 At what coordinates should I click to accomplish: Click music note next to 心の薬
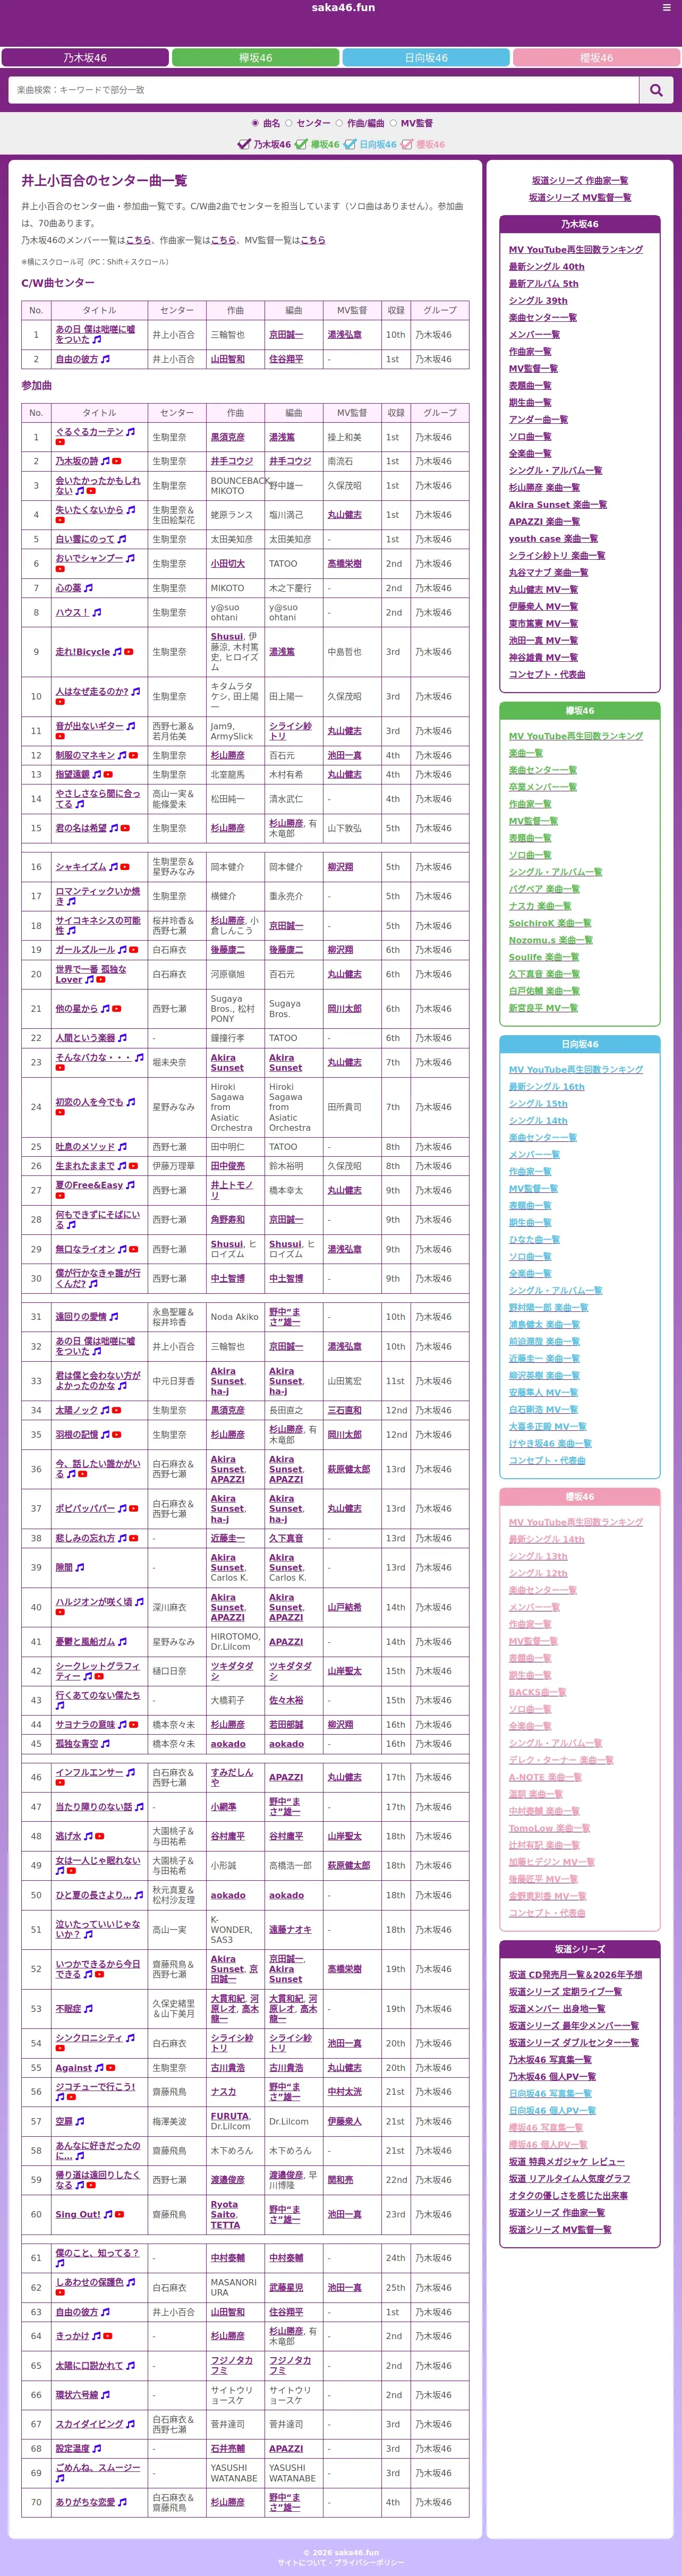coord(88,588)
